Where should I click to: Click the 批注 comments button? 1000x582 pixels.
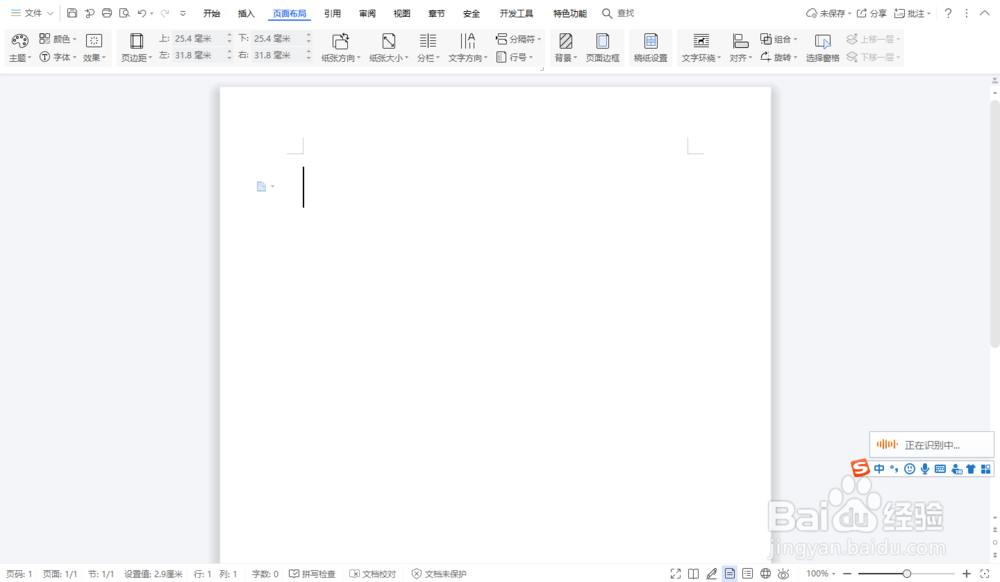912,13
